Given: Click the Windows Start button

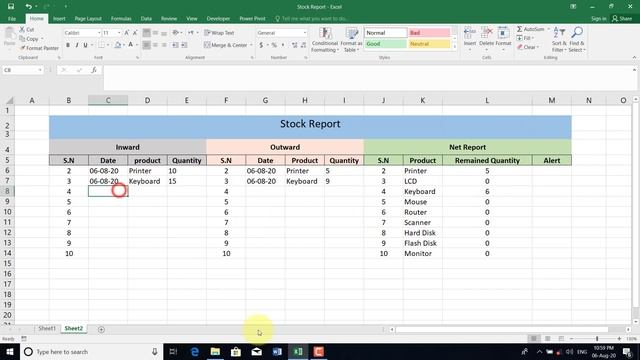Looking at the screenshot, I should click(x=9, y=351).
